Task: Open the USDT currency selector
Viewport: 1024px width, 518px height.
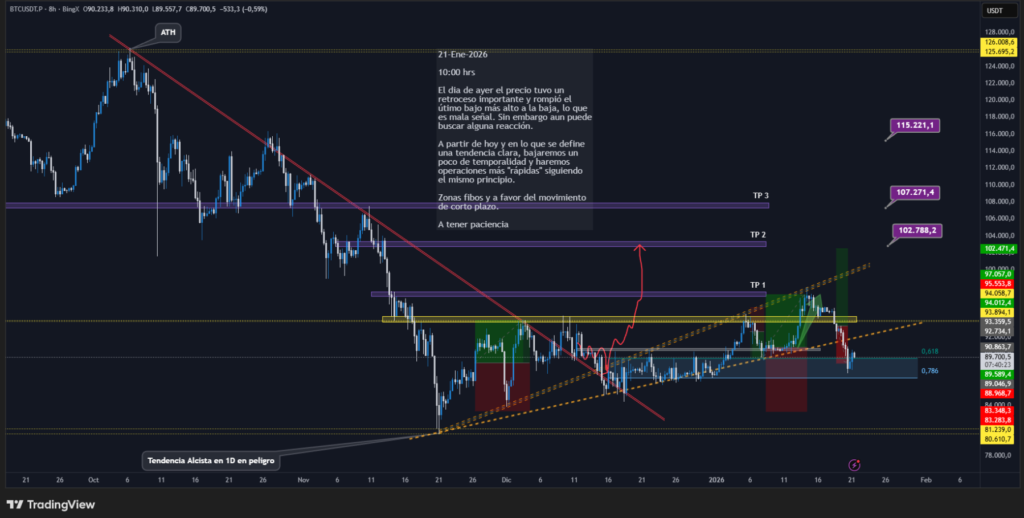Action: 994,10
